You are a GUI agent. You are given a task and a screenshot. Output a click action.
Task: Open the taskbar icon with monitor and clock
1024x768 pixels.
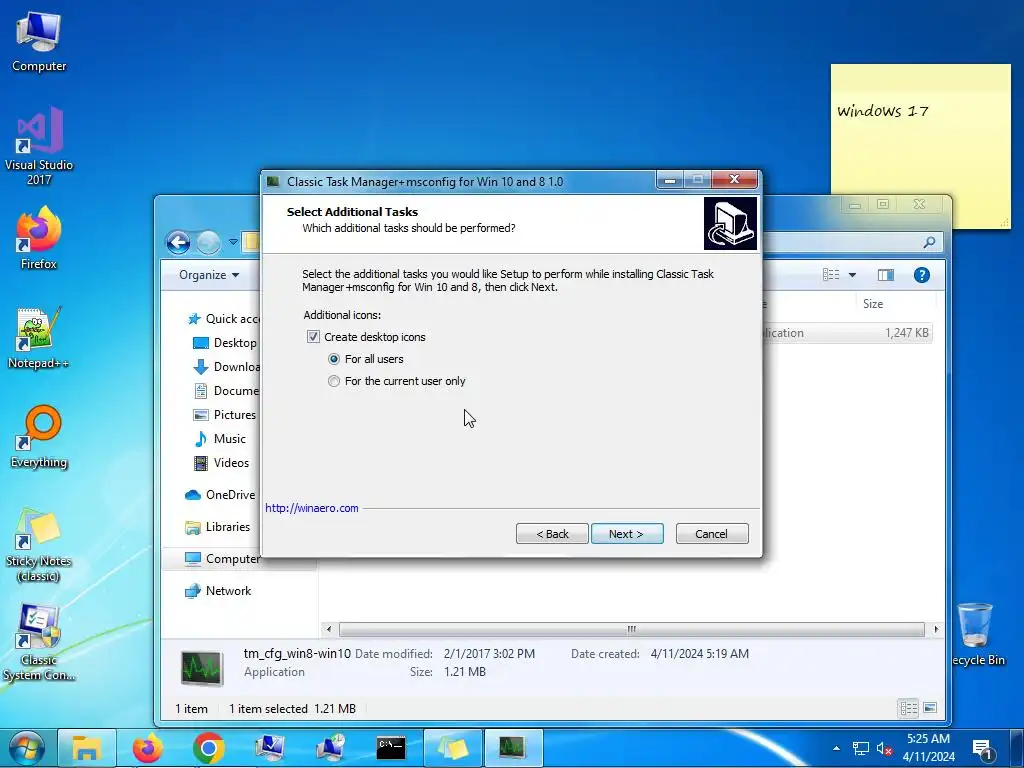pyautogui.click(x=330, y=748)
